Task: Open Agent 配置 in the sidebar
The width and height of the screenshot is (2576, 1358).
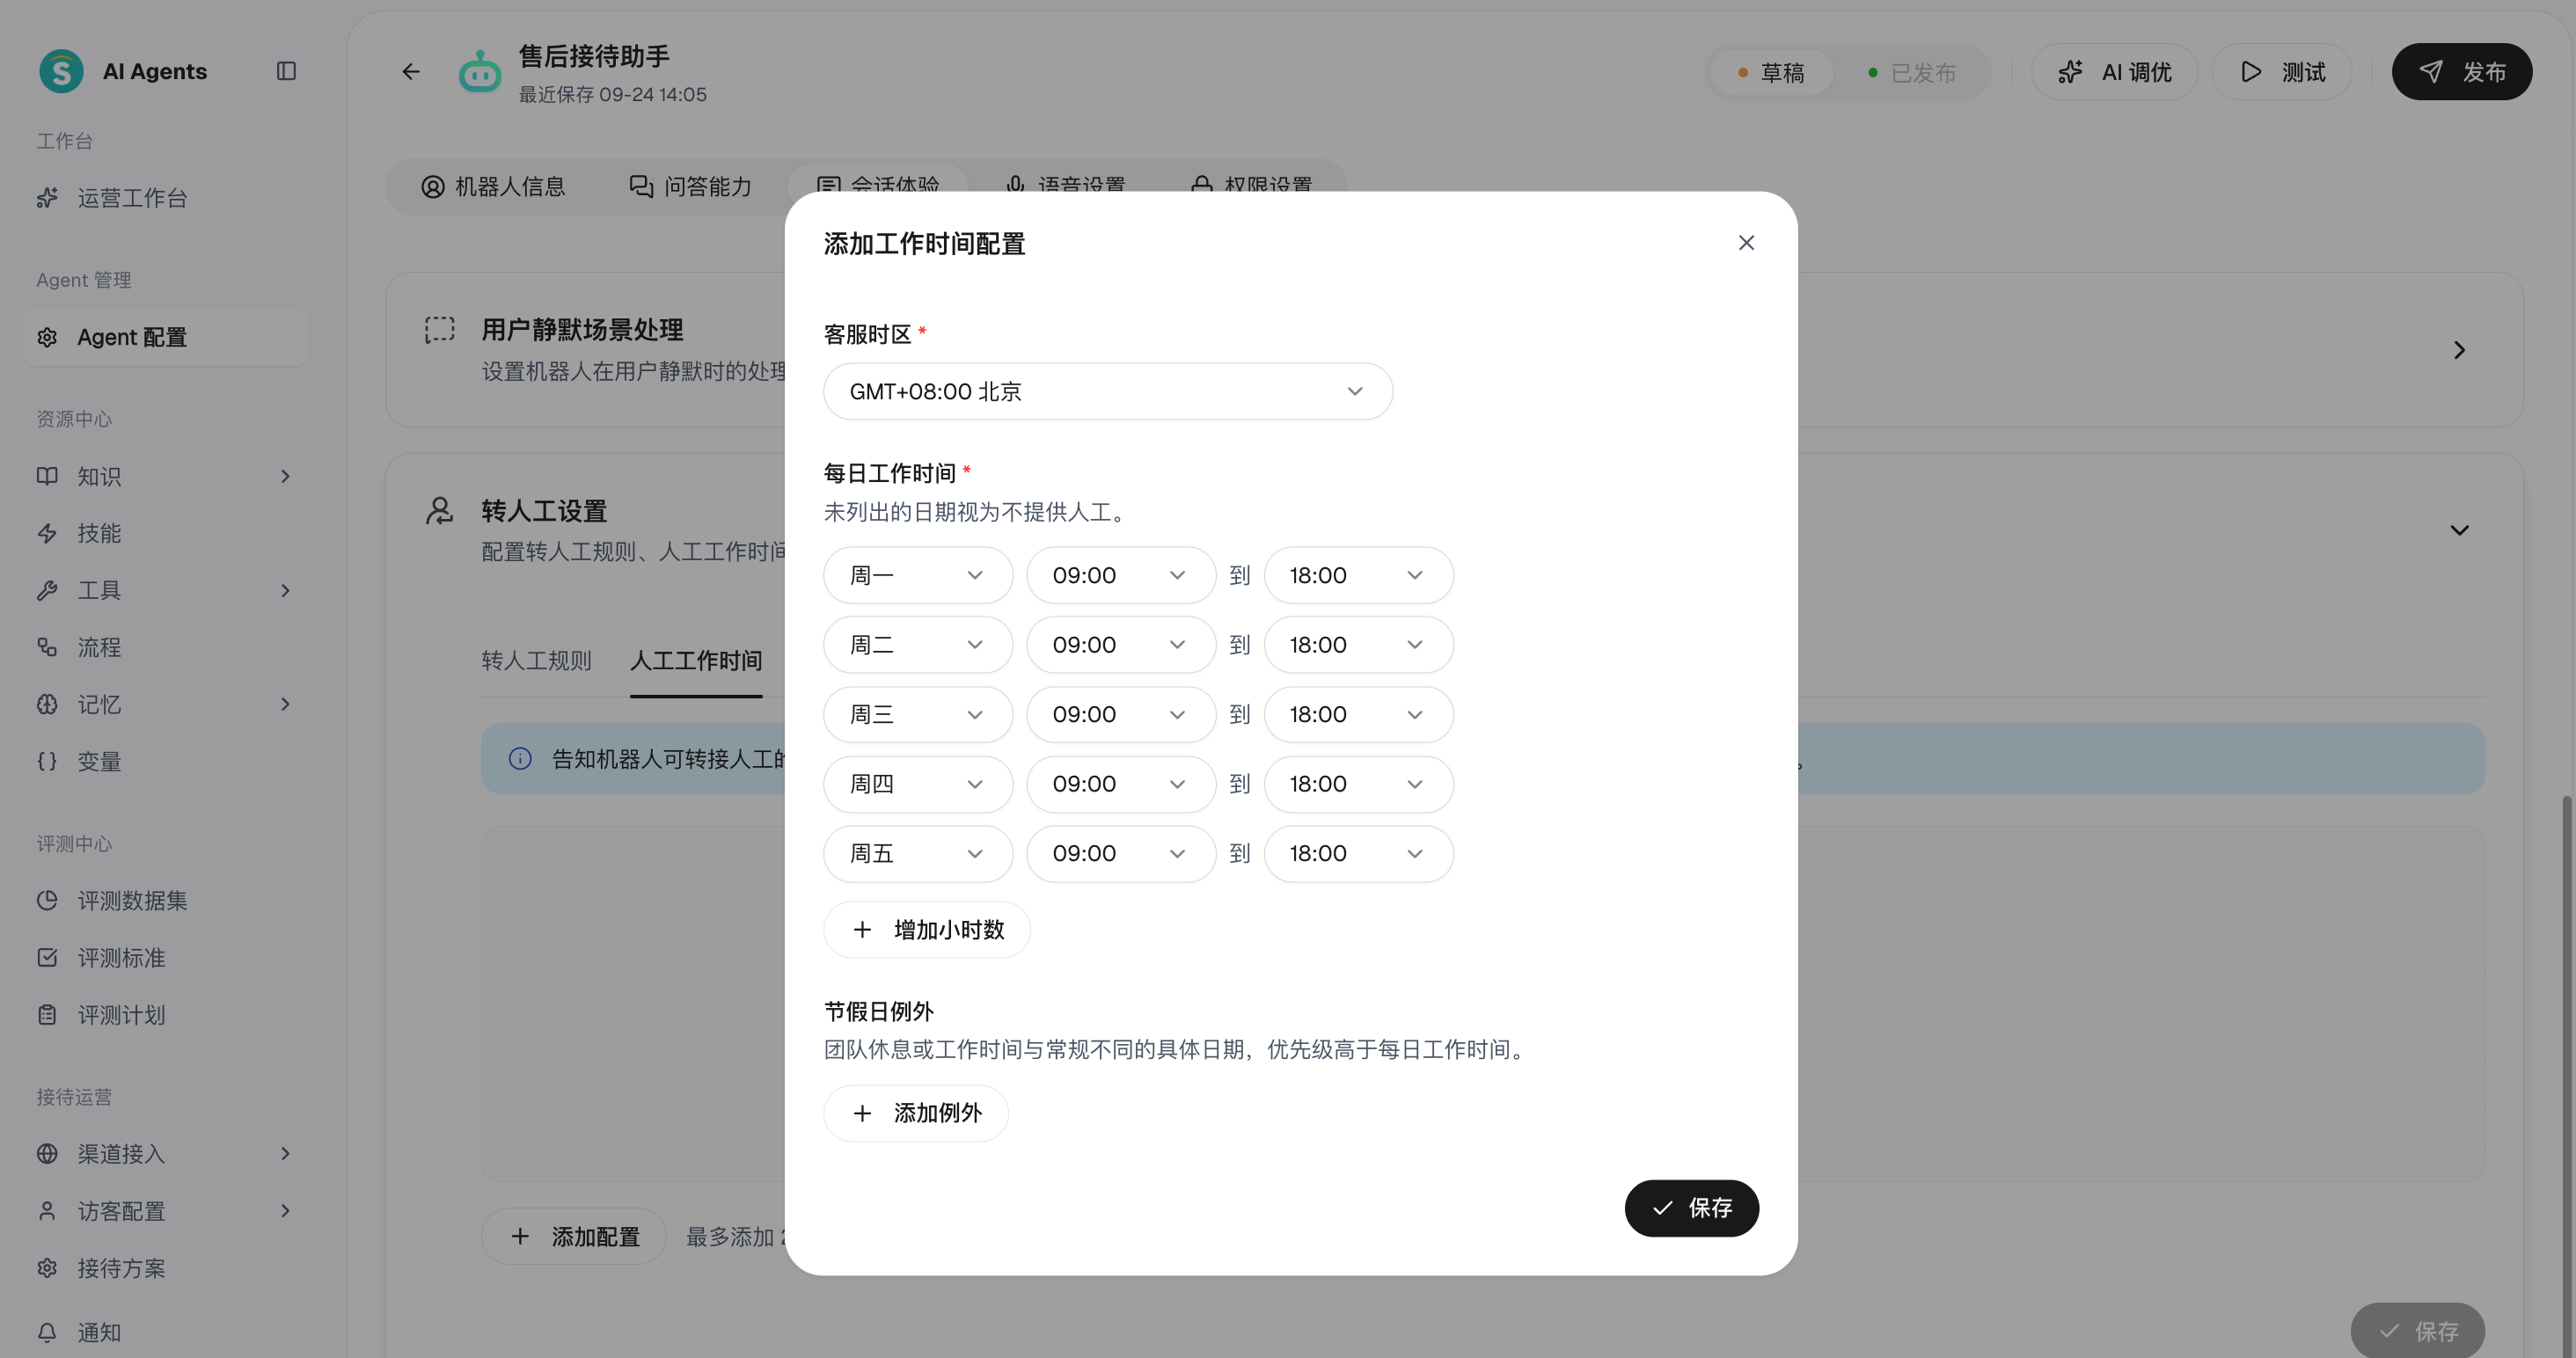Action: pyautogui.click(x=166, y=337)
